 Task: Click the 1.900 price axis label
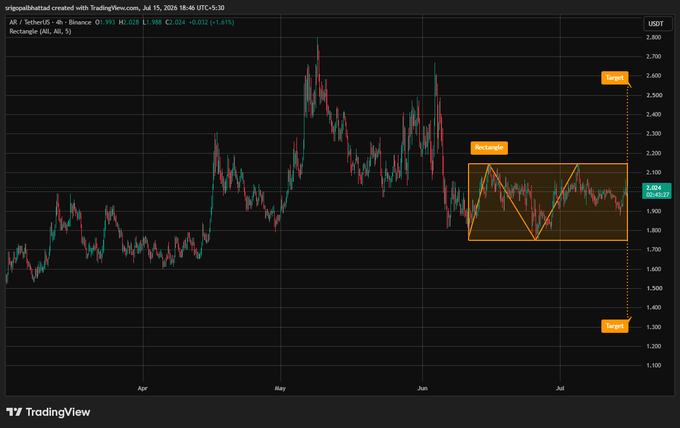[654, 211]
